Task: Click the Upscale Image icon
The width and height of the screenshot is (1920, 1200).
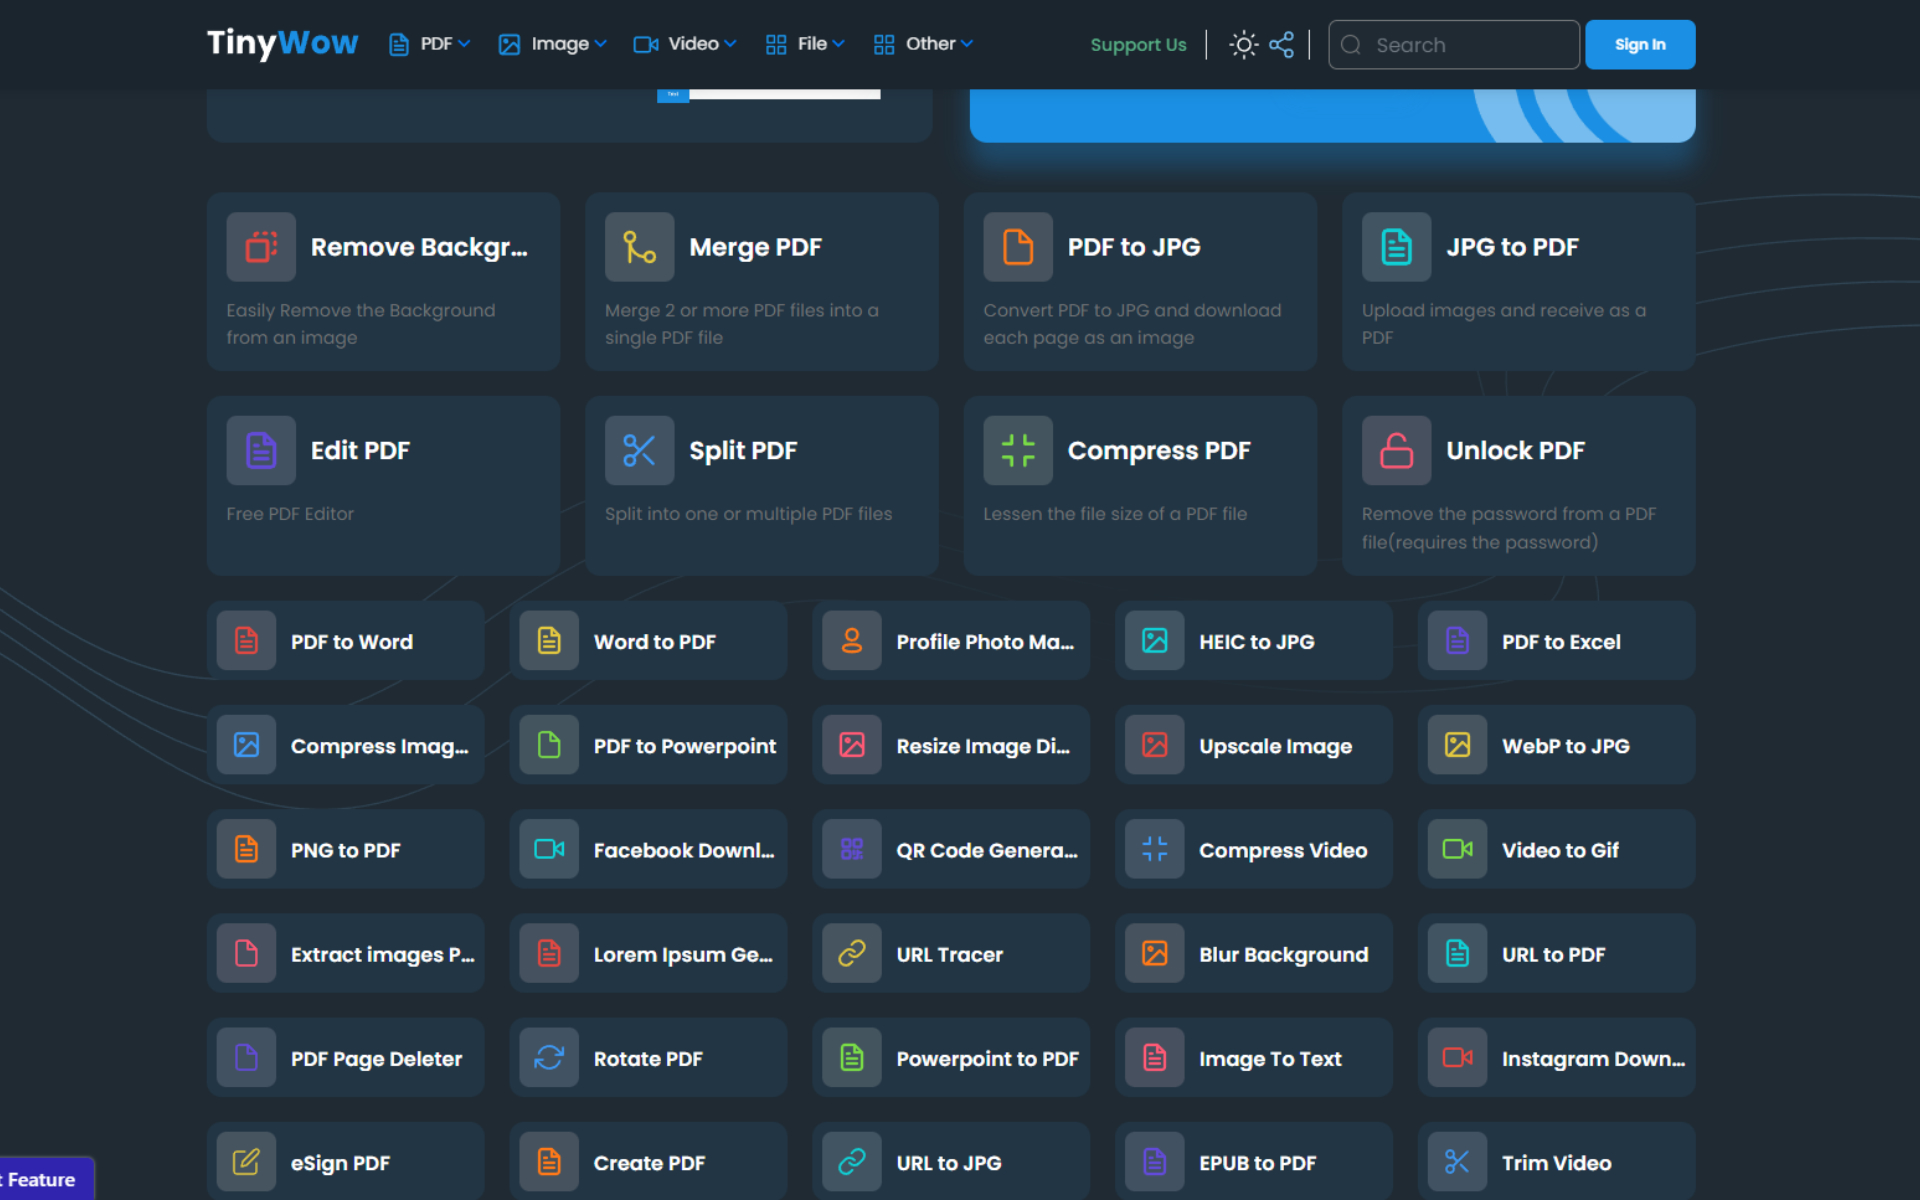Action: 1155,745
